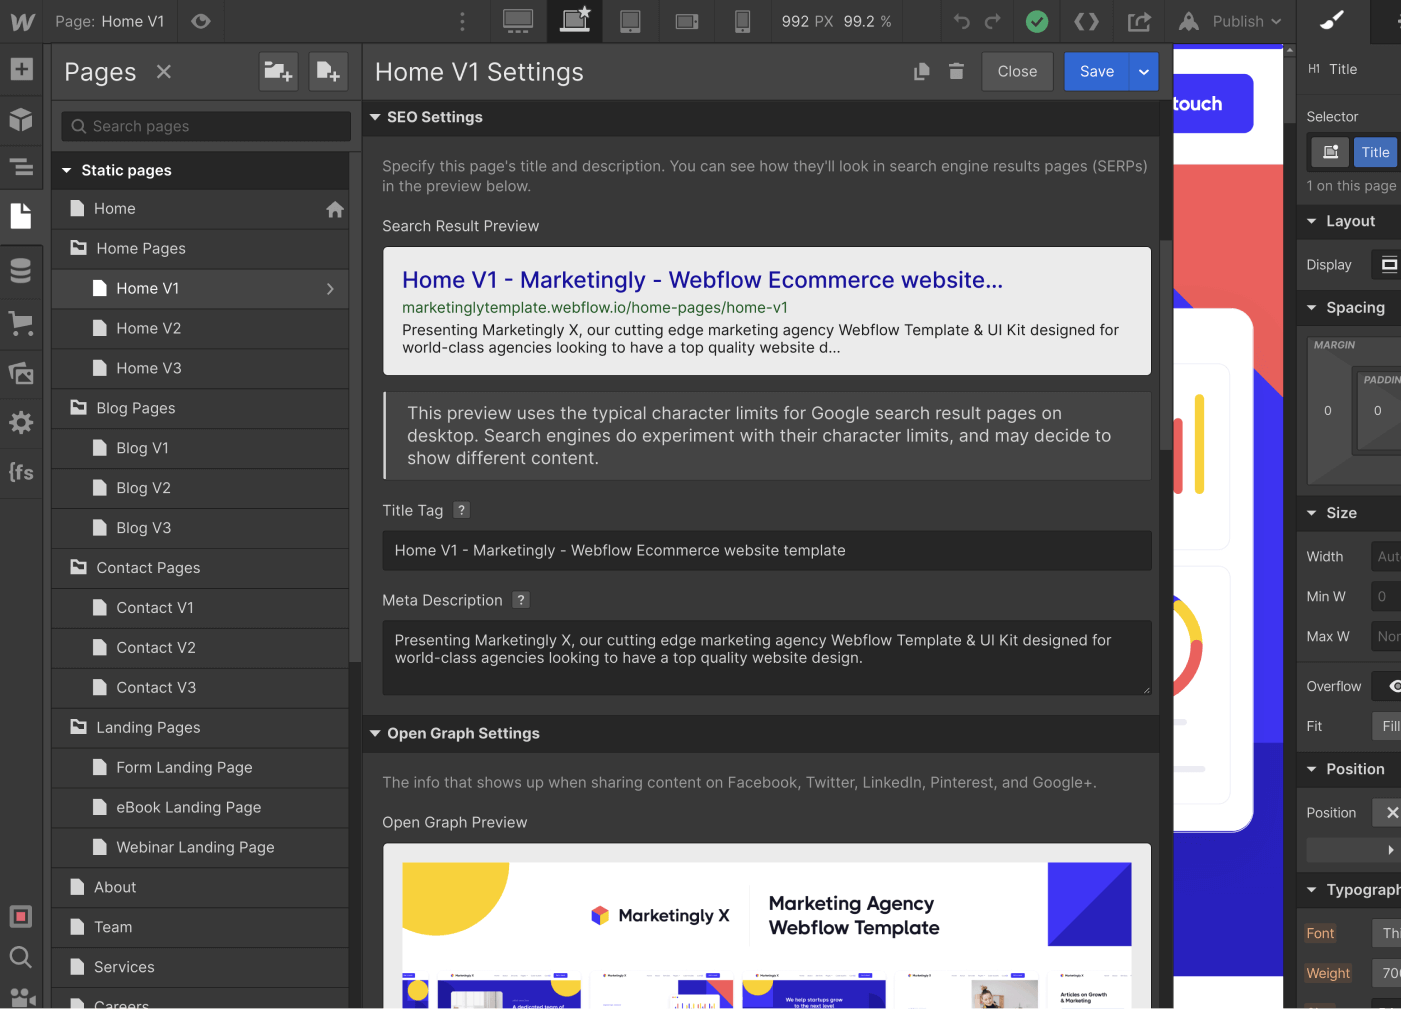Collapse the Open Graph Settings section
This screenshot has height=1009, width=1402.
coord(375,733)
